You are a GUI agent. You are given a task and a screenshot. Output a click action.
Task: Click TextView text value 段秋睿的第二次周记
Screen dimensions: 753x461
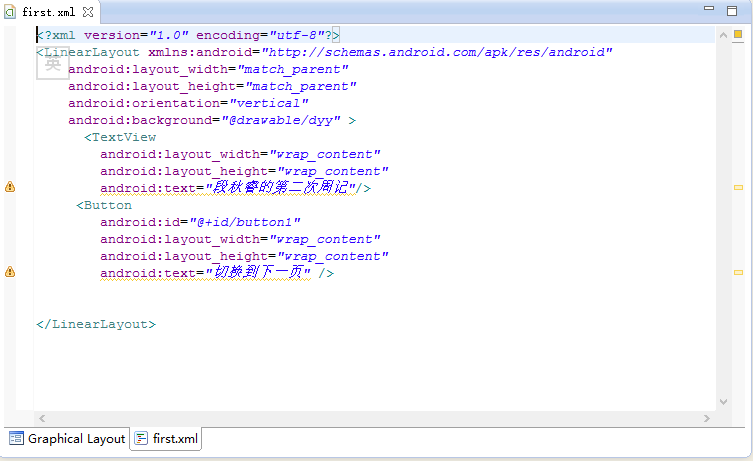(x=281, y=187)
